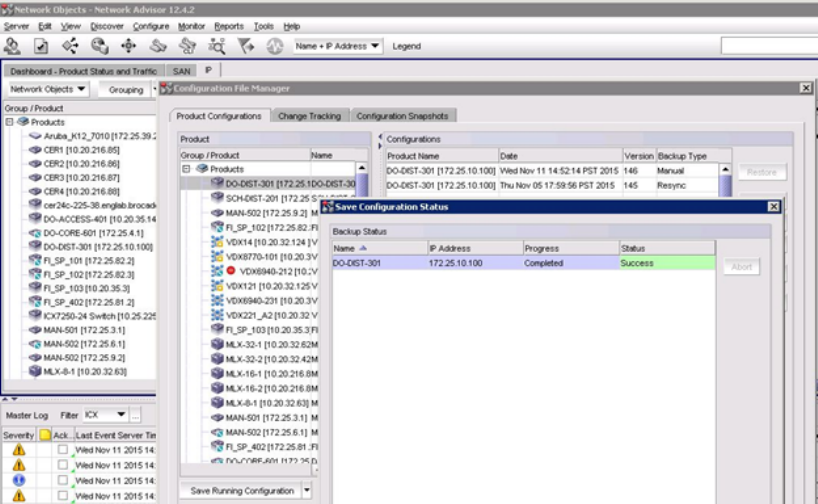This screenshot has height=504, width=818.
Task: Click the ellipsis button next to Filter
Action: pos(135,415)
